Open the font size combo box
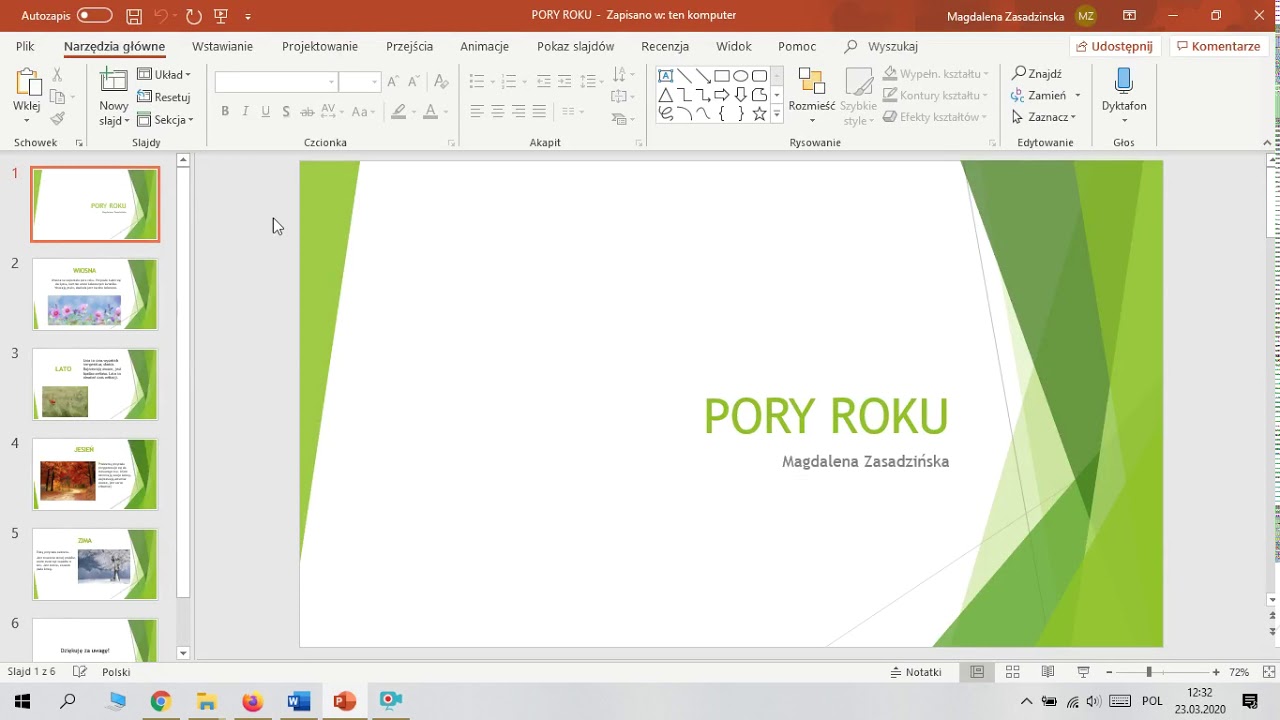This screenshot has width=1280, height=720. click(359, 82)
